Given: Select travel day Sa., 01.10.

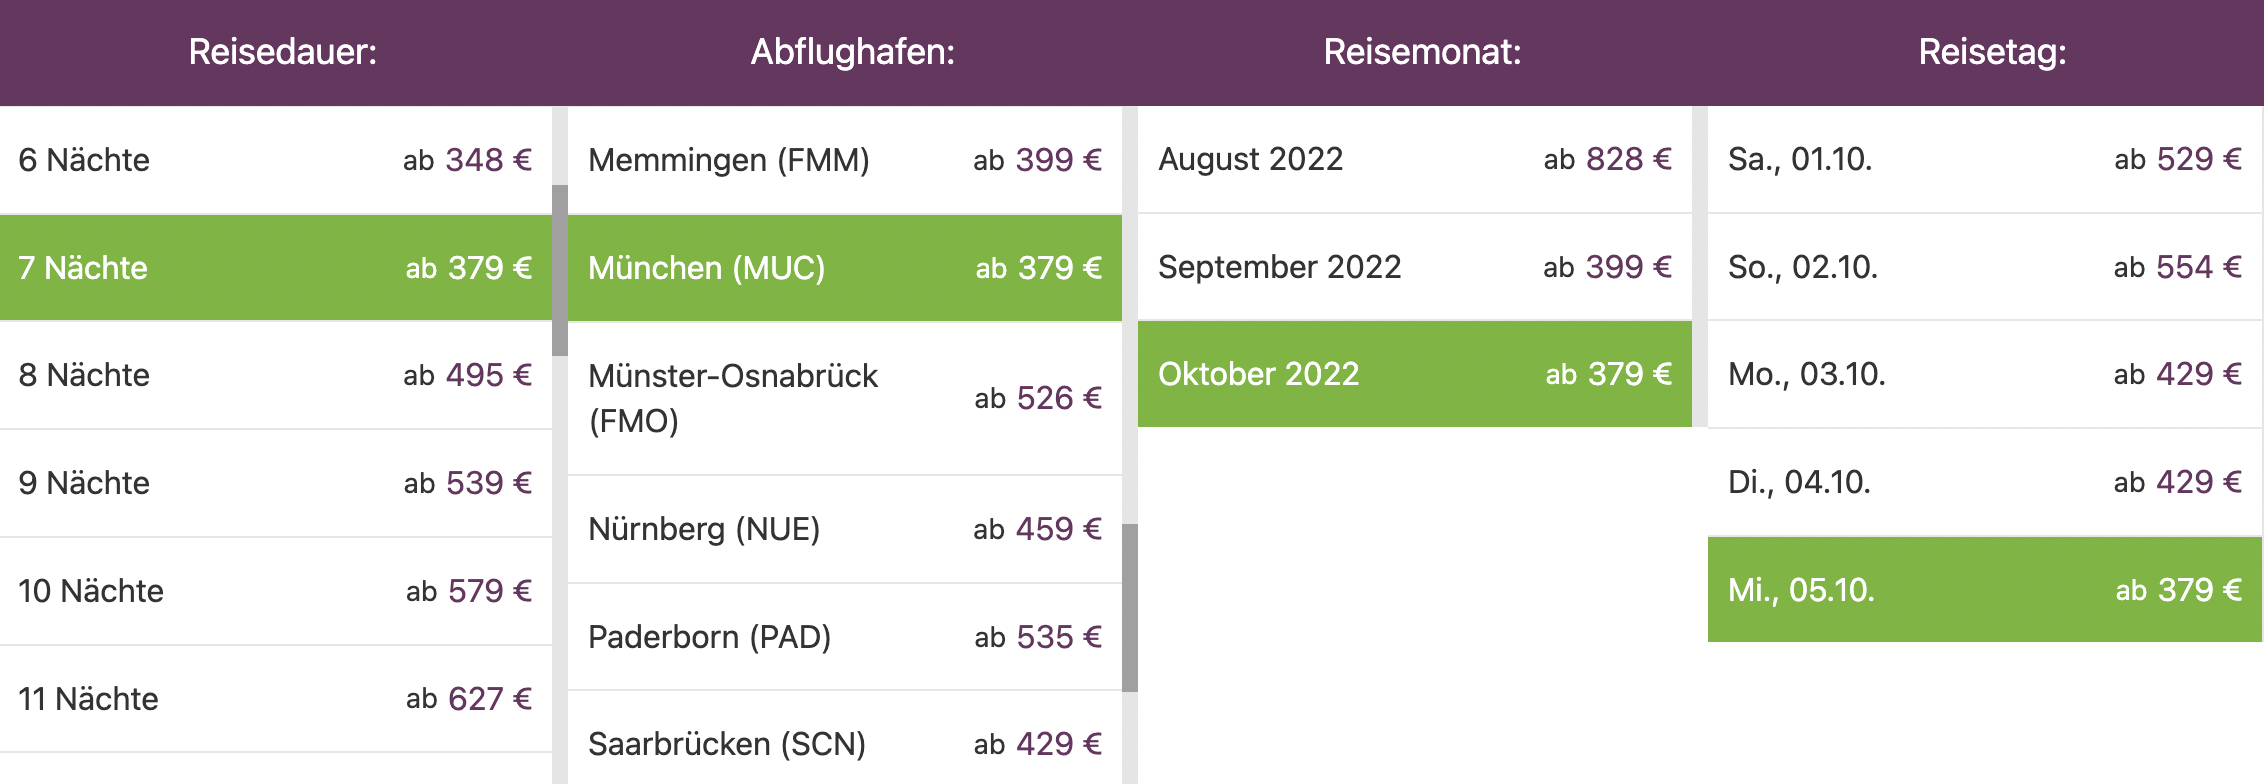Looking at the screenshot, I should click(1985, 159).
